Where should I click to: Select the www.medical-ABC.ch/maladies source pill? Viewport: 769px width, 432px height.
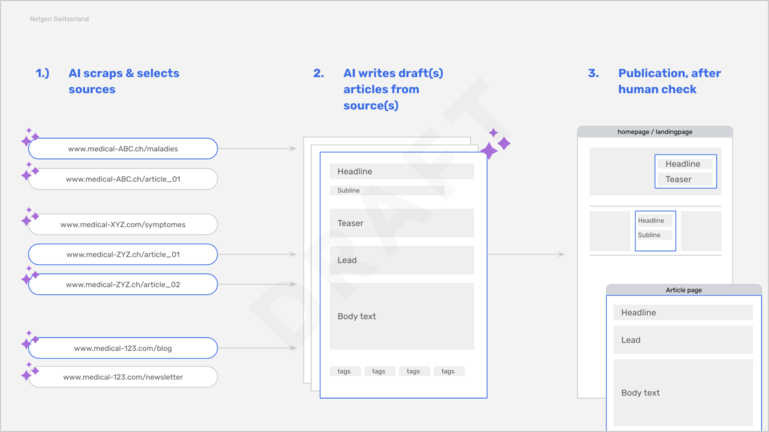[123, 149]
